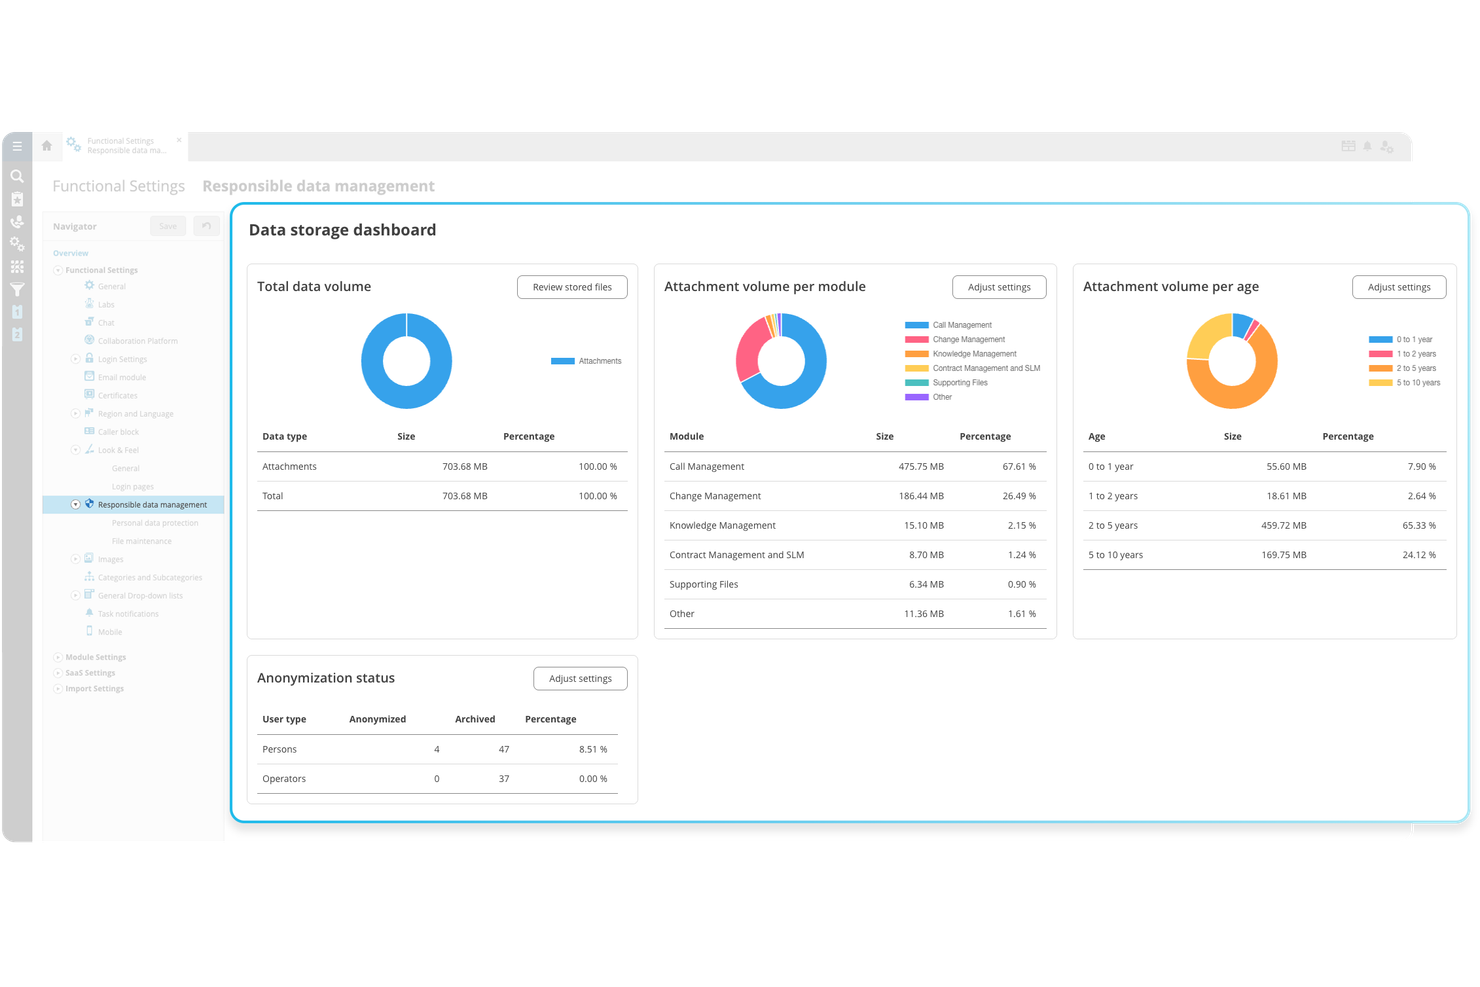Click the Review stored files button
Viewport: 1480px width, 987px height.
point(572,287)
